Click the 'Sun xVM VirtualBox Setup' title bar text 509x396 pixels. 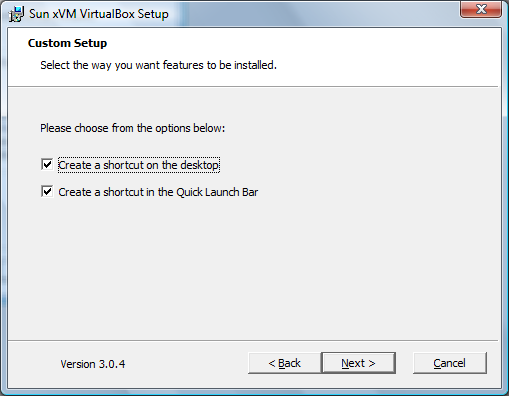click(99, 14)
